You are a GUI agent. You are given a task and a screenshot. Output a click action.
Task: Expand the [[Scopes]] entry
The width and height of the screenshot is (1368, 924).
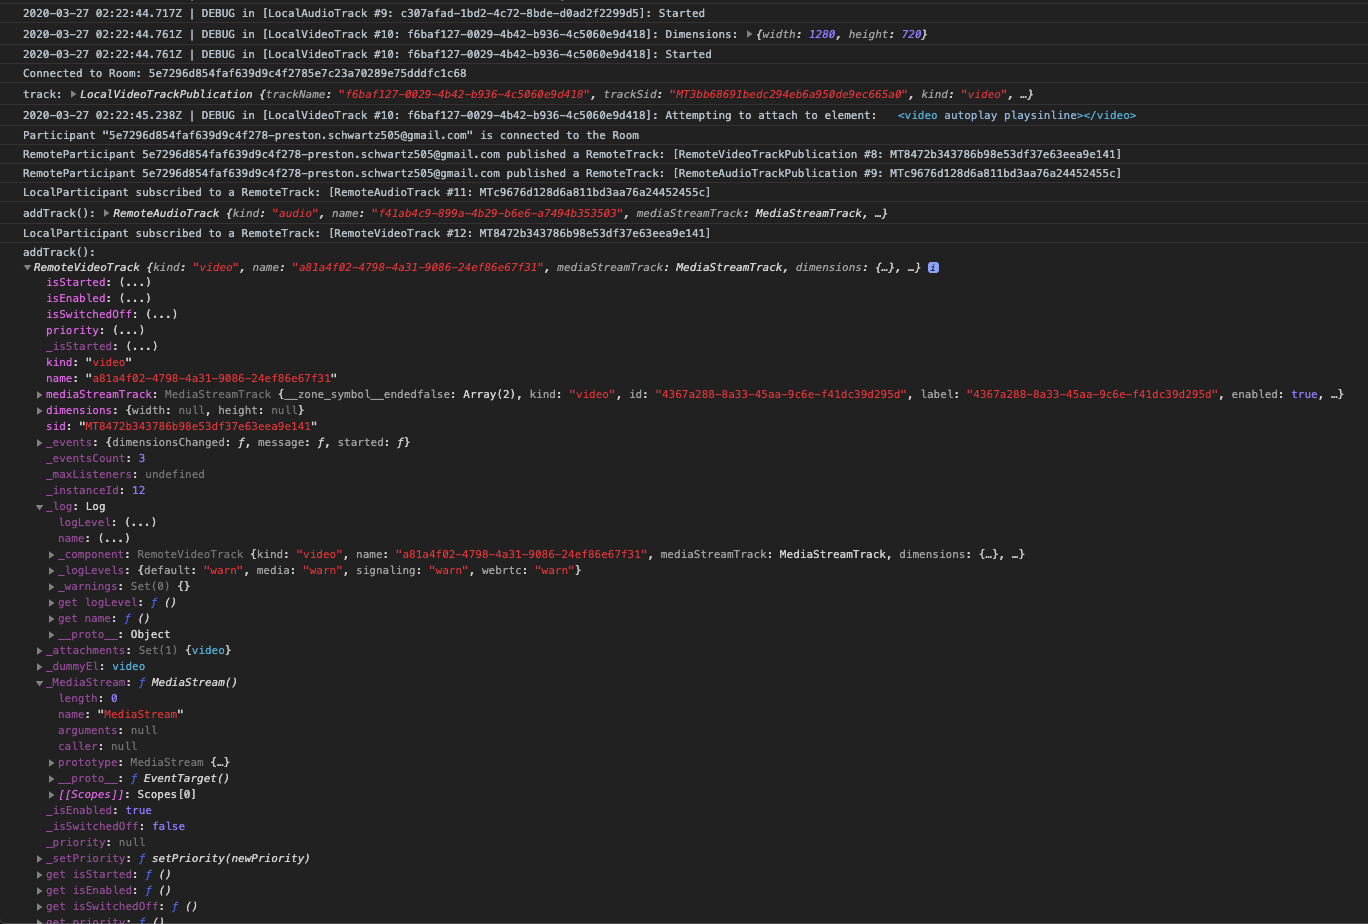51,794
